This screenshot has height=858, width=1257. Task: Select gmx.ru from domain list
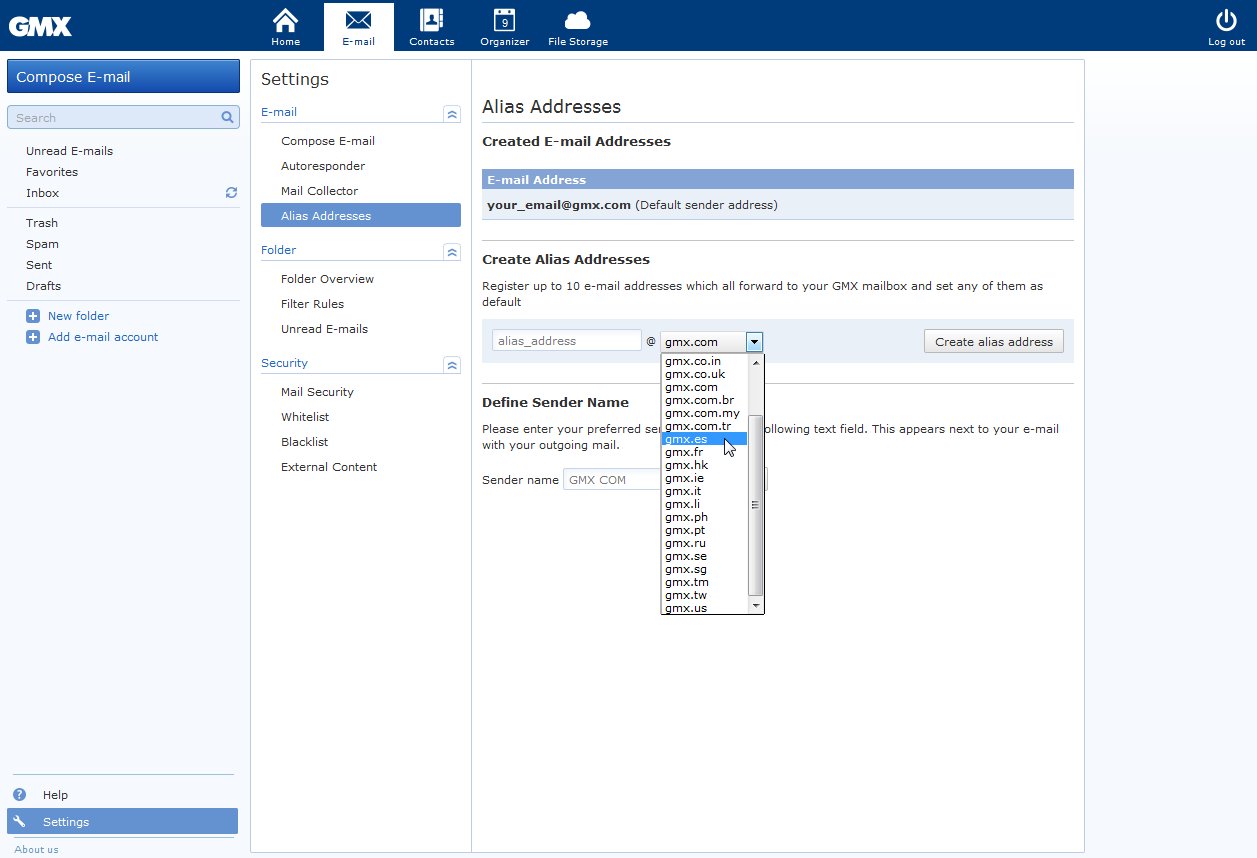click(x=704, y=543)
